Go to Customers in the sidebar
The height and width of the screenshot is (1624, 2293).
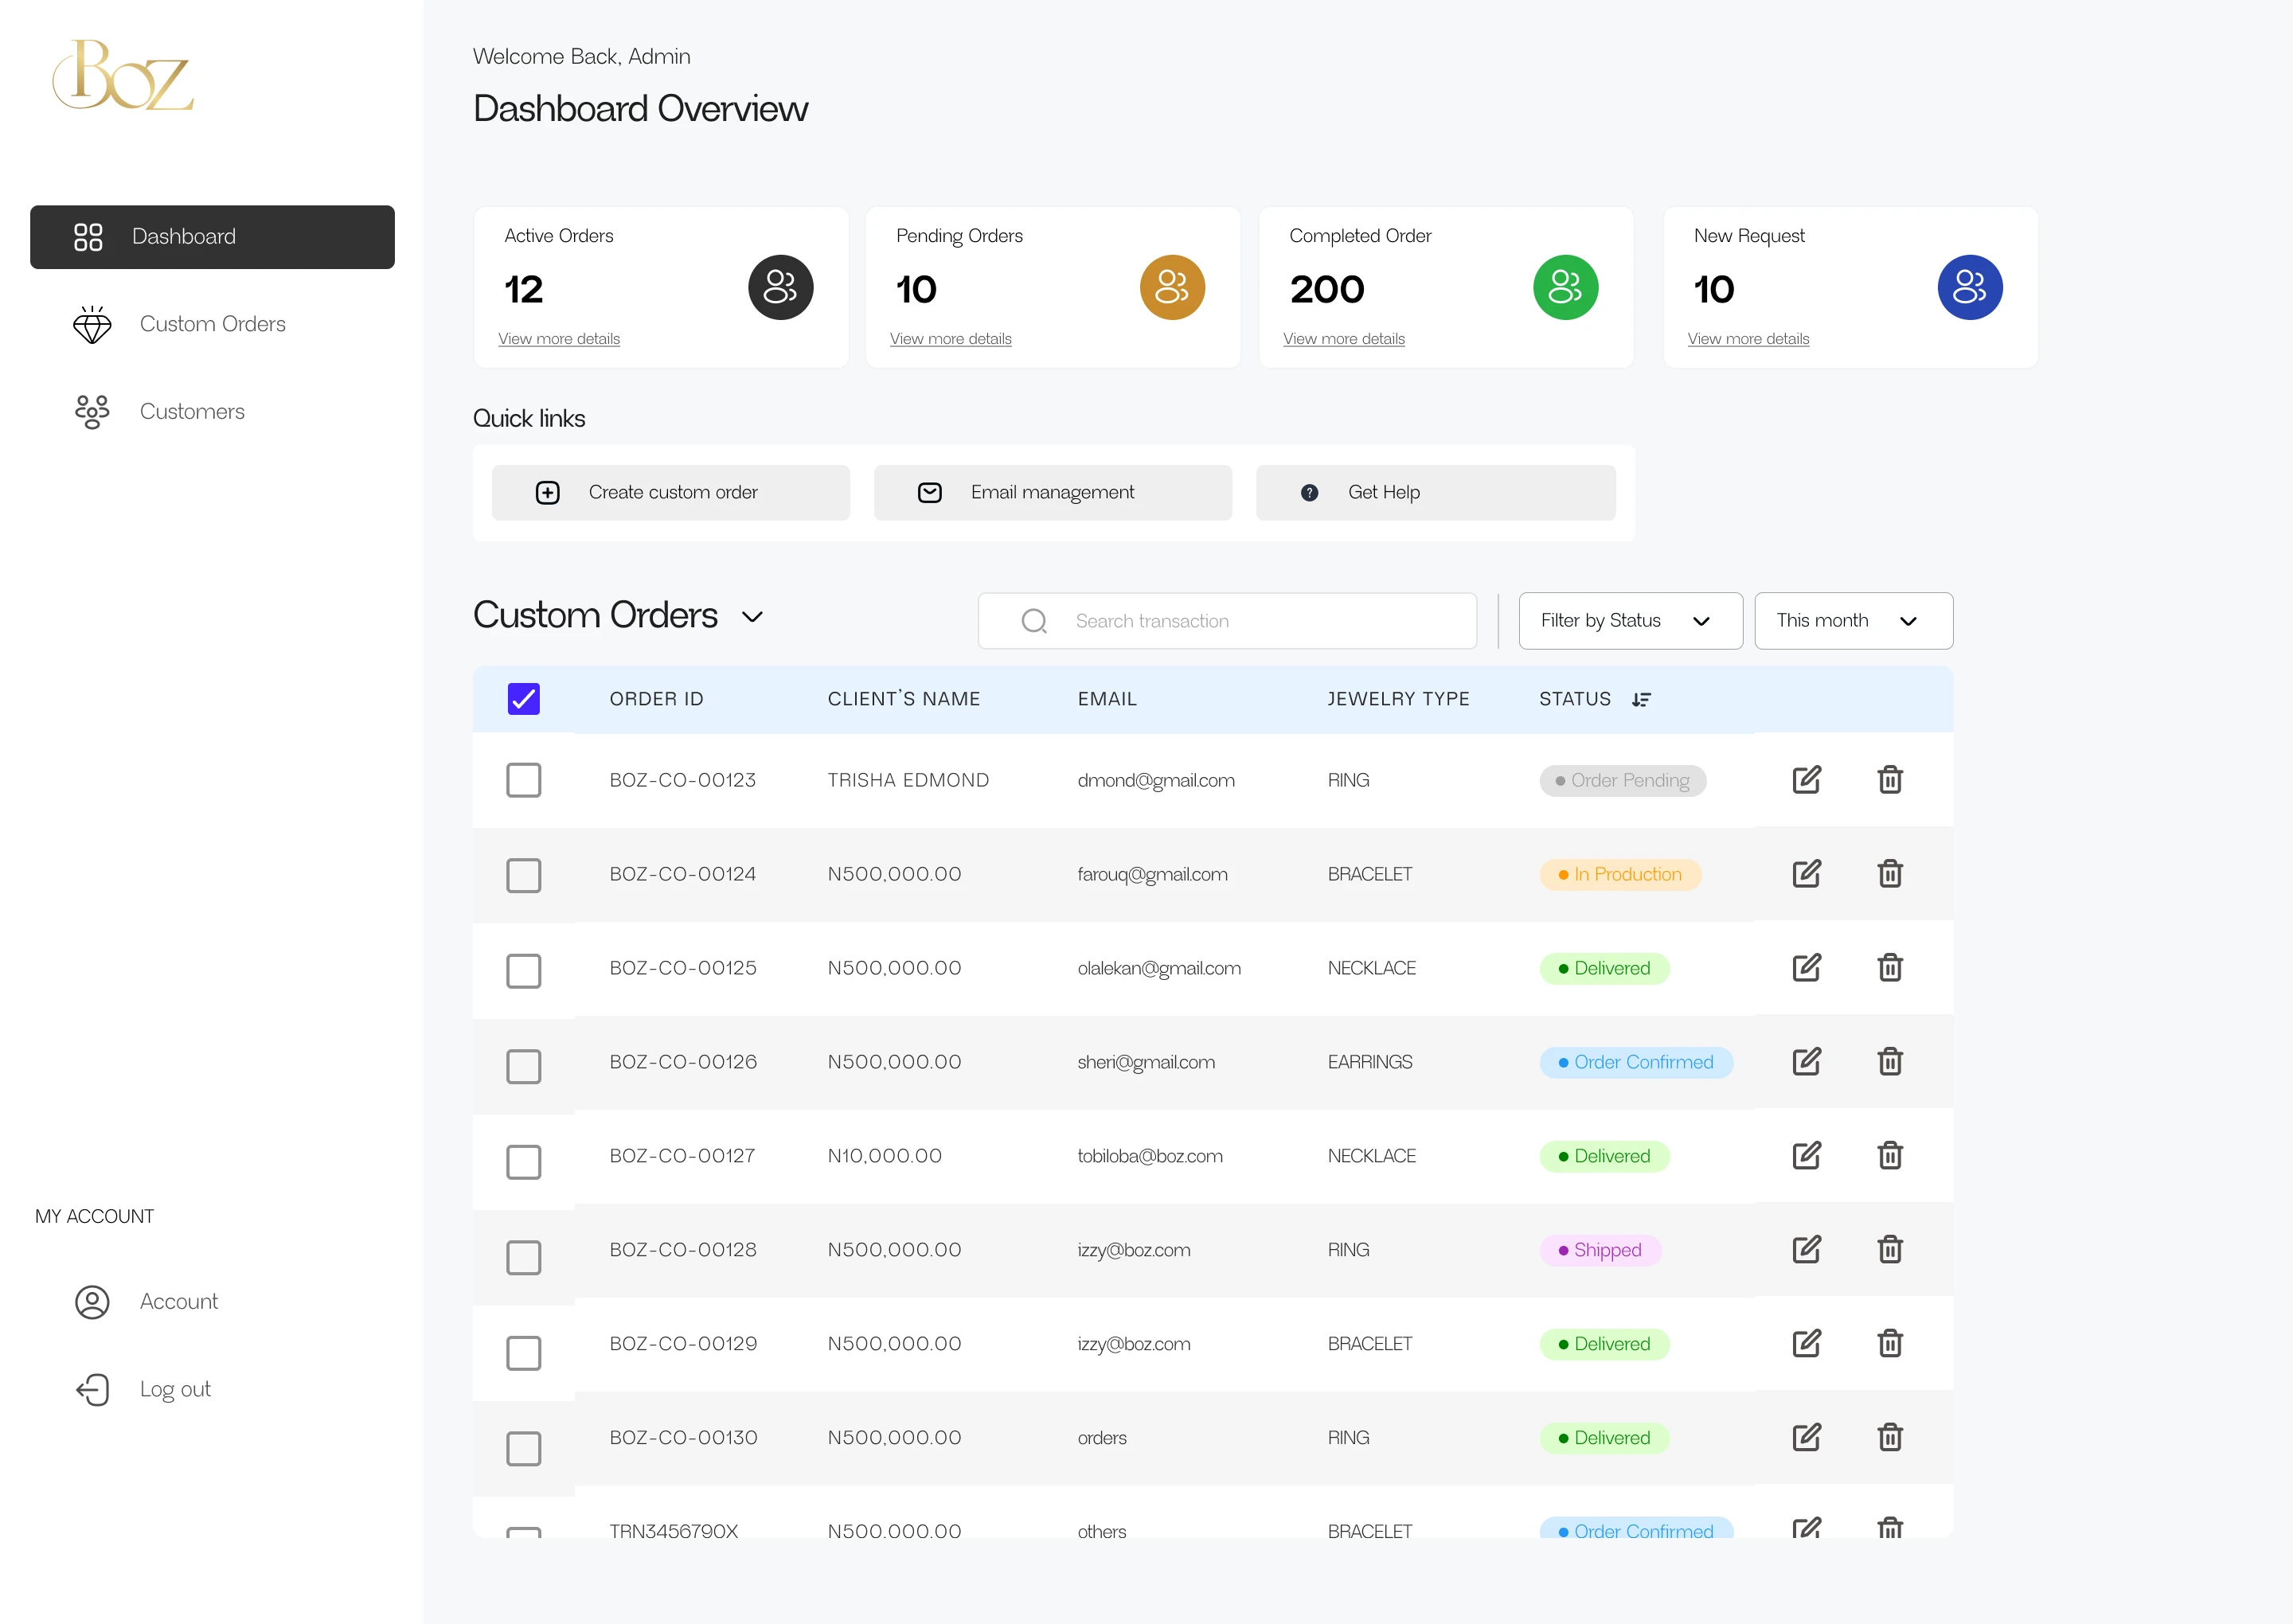click(x=192, y=412)
